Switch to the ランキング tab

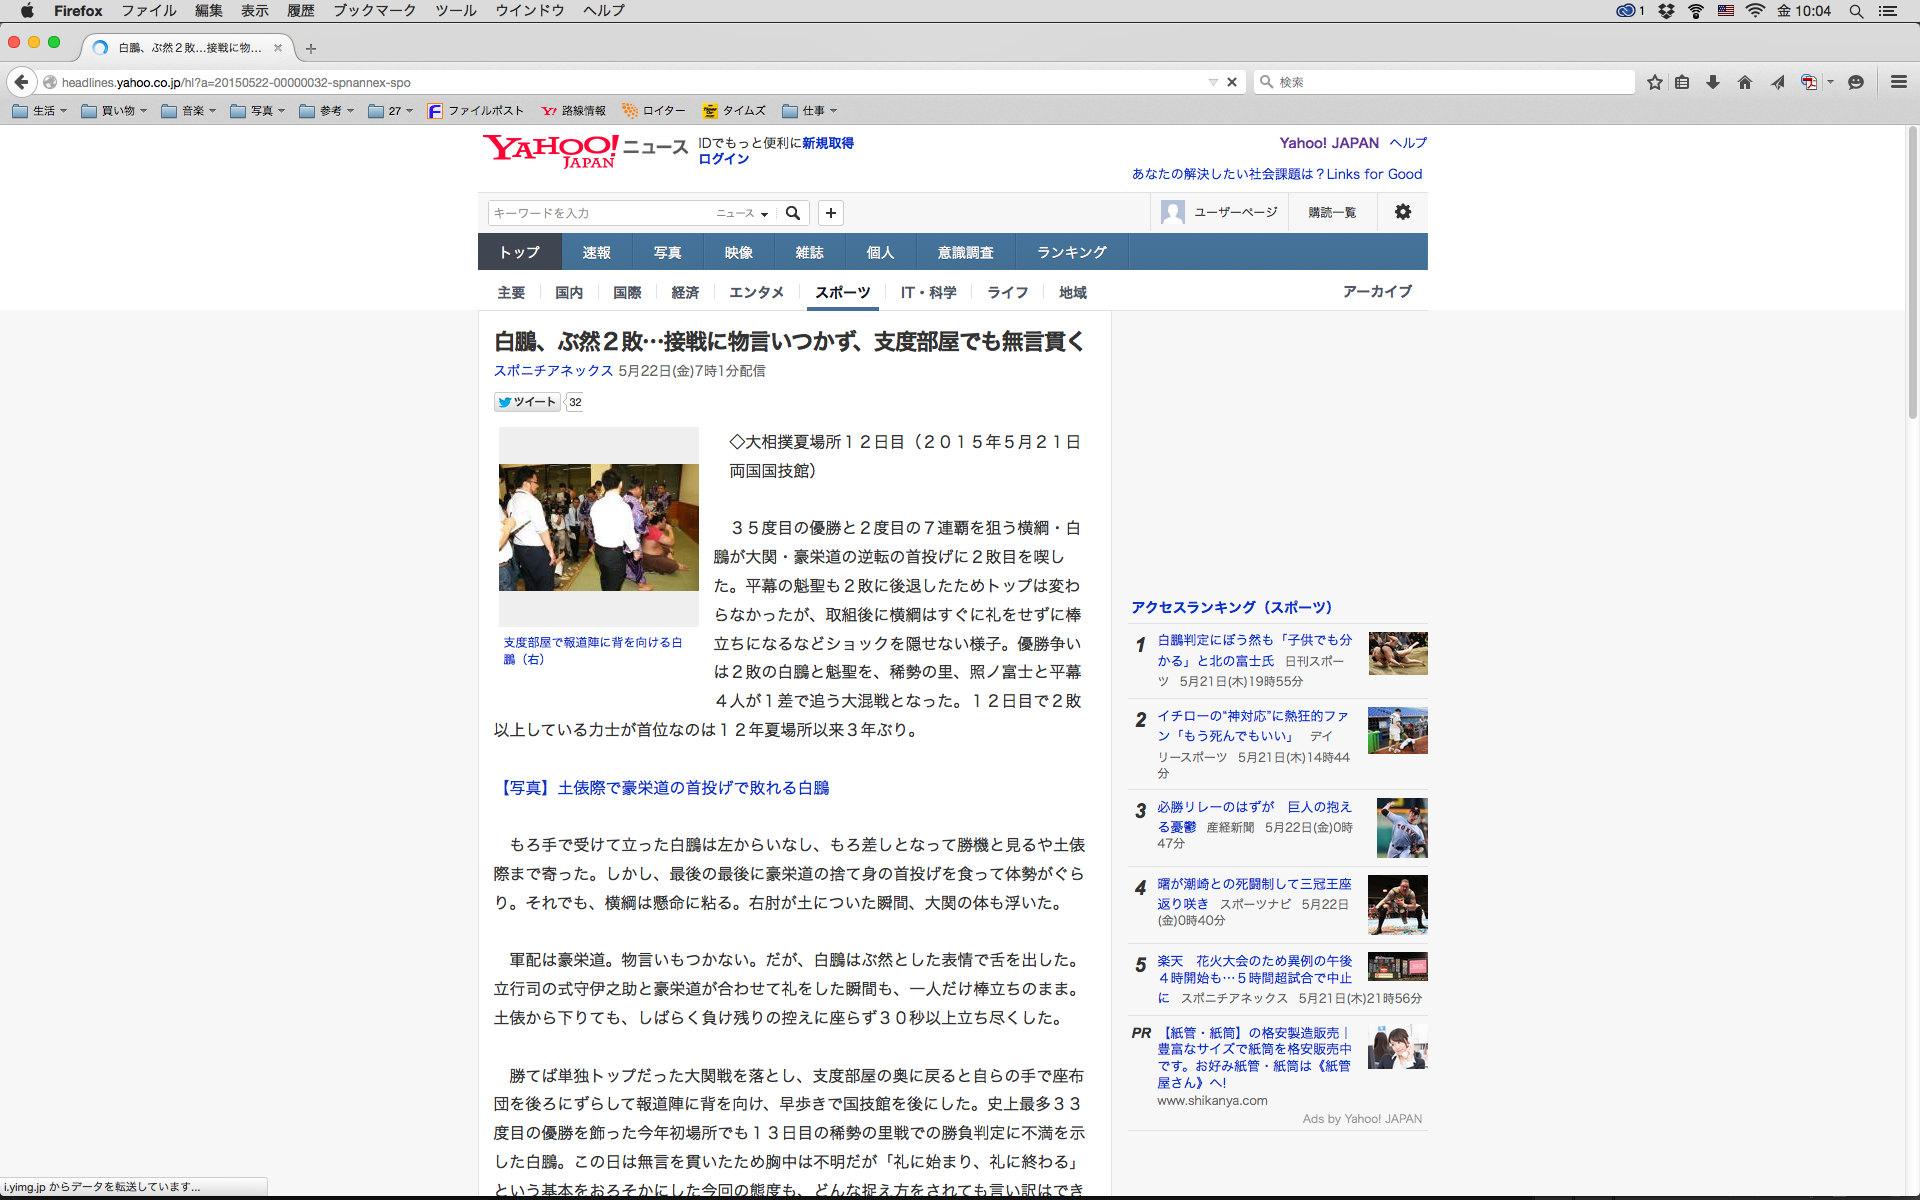point(1071,252)
